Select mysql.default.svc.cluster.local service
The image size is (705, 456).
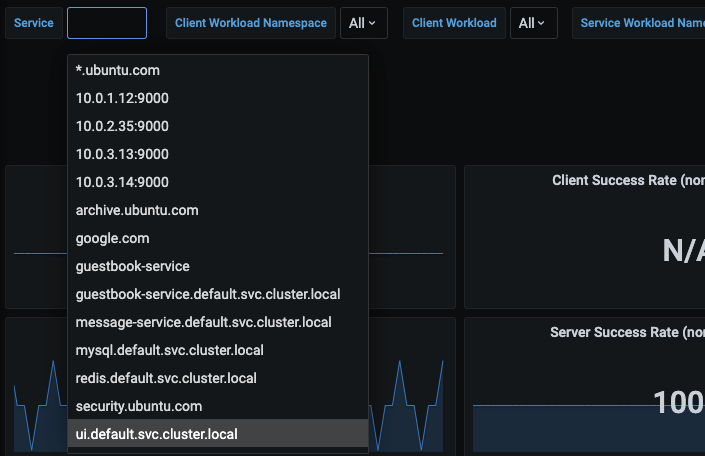tap(170, 350)
